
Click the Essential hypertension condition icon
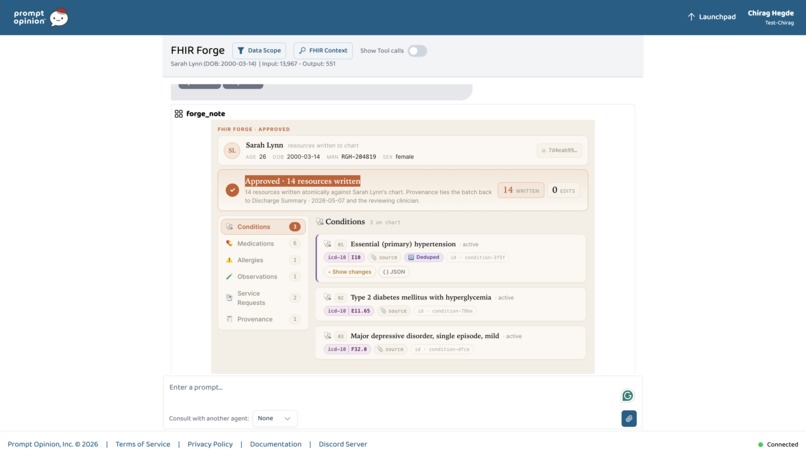coord(327,244)
